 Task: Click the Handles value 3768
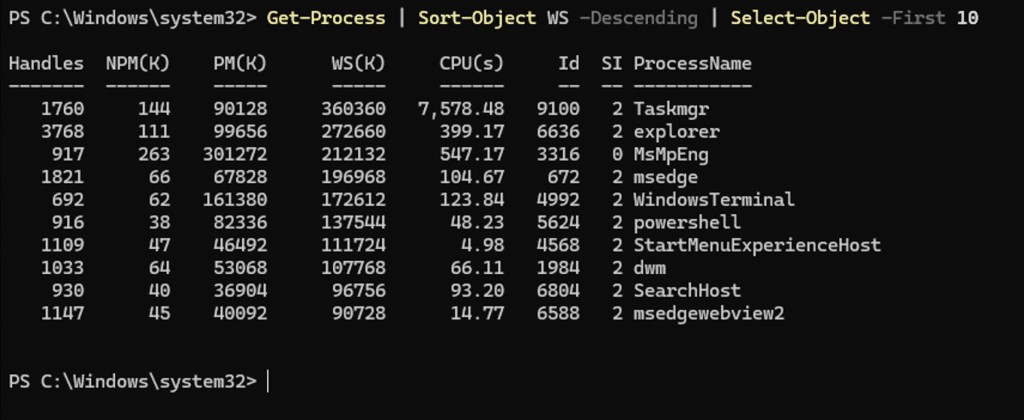[x=63, y=132]
